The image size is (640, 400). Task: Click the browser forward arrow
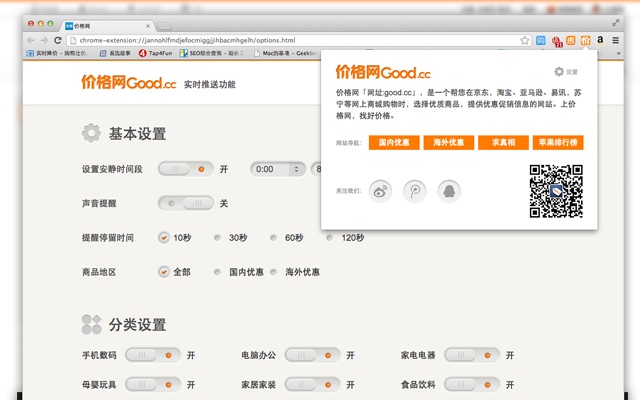click(44, 40)
